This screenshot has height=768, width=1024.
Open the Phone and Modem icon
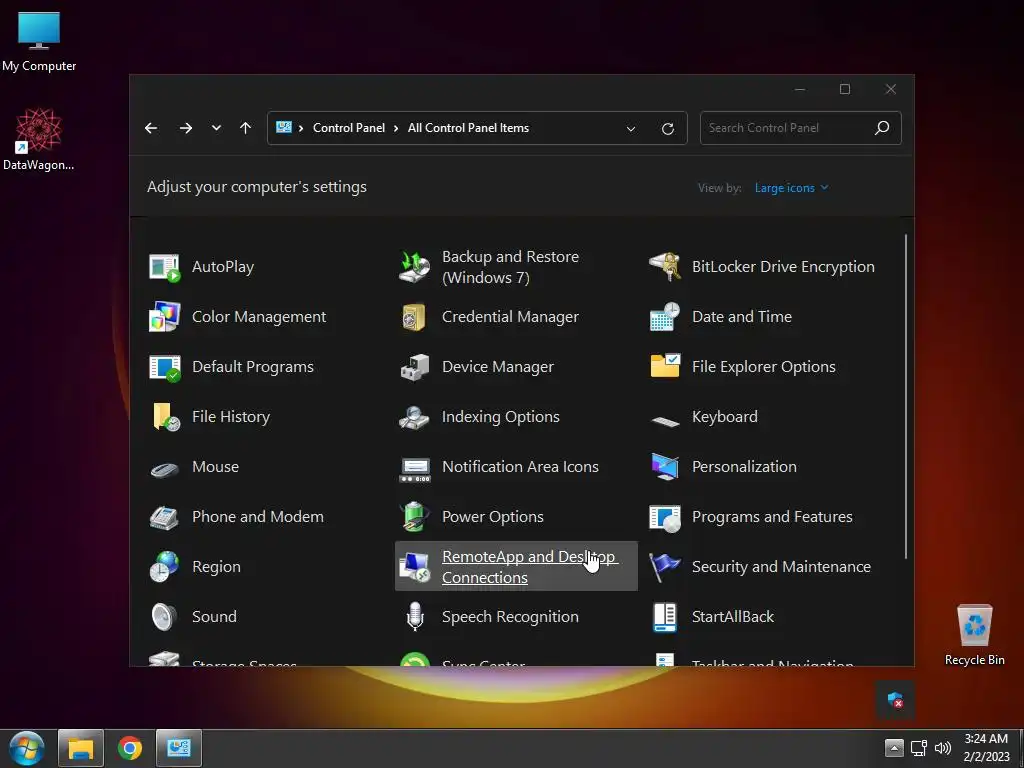pyautogui.click(x=164, y=517)
